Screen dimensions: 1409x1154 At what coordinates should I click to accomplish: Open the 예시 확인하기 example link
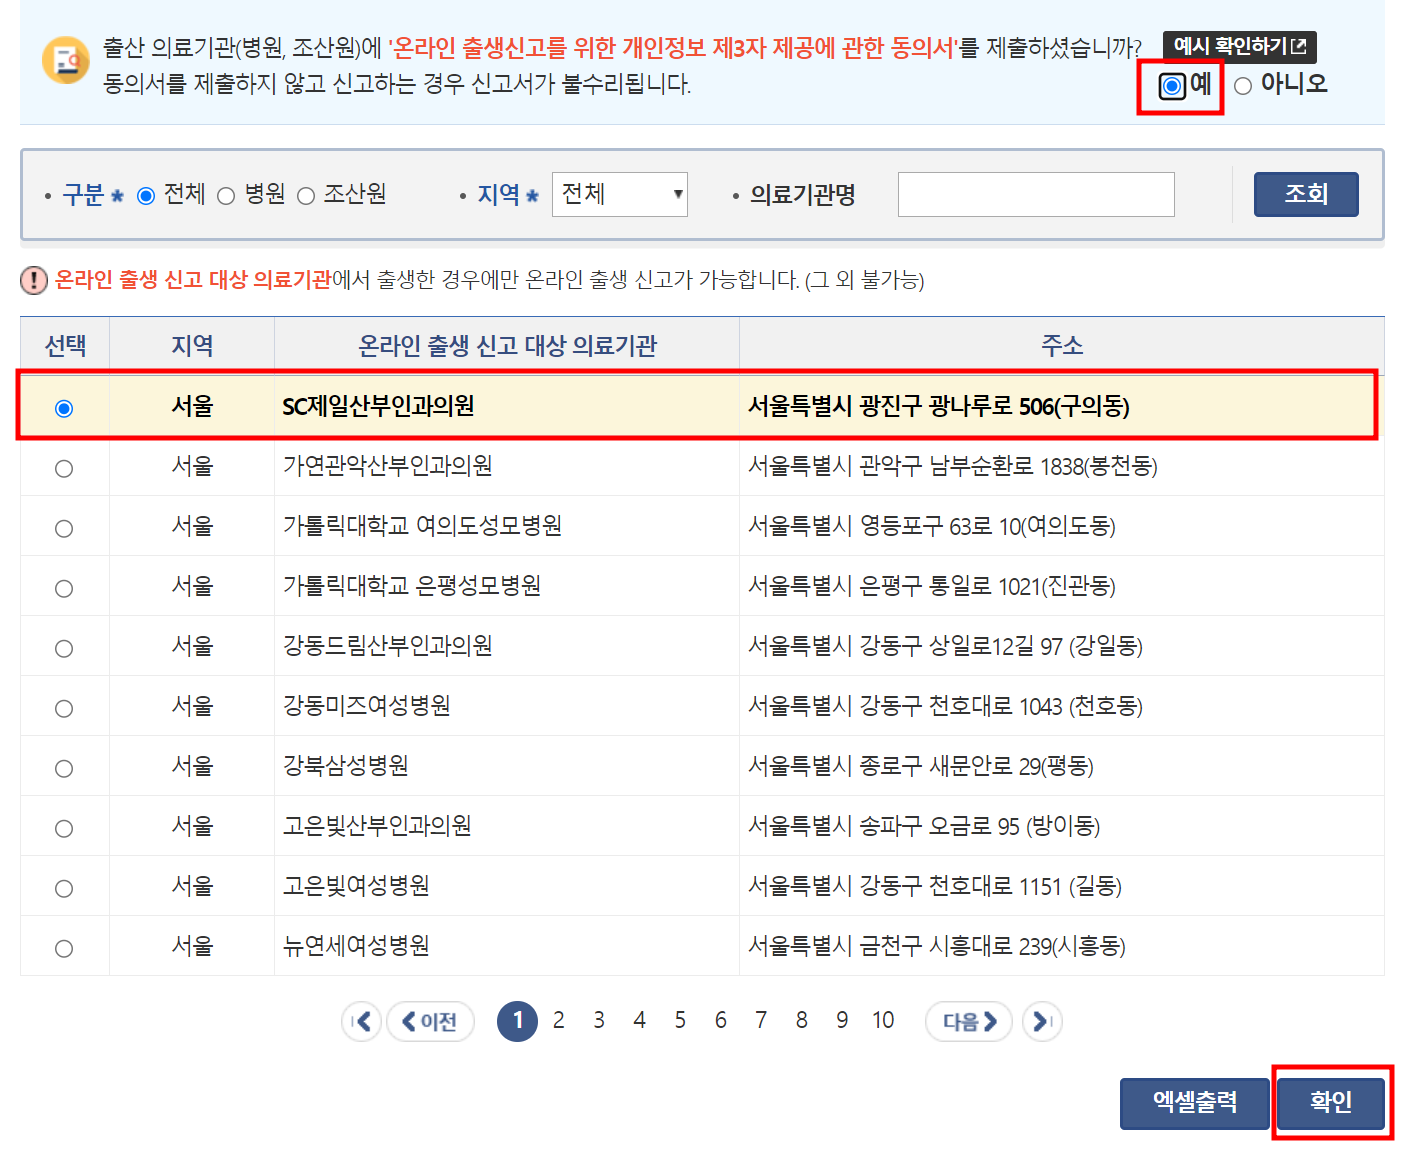coord(1238,46)
